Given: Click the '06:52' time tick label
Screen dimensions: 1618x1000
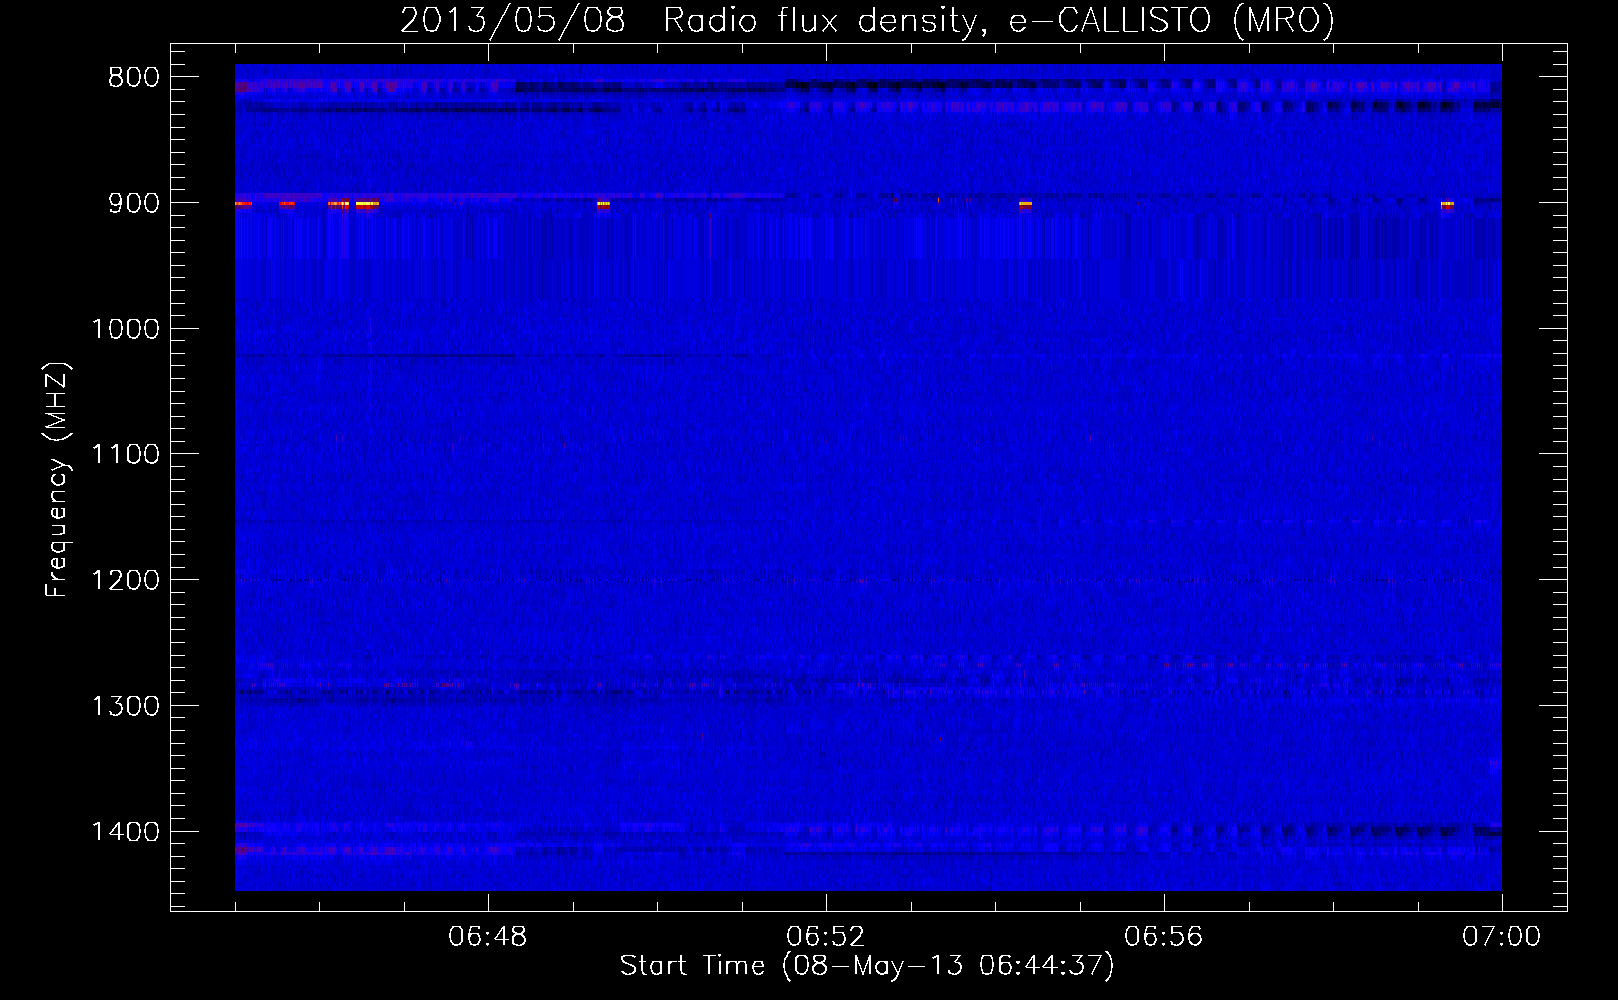Looking at the screenshot, I should pyautogui.click(x=826, y=937).
